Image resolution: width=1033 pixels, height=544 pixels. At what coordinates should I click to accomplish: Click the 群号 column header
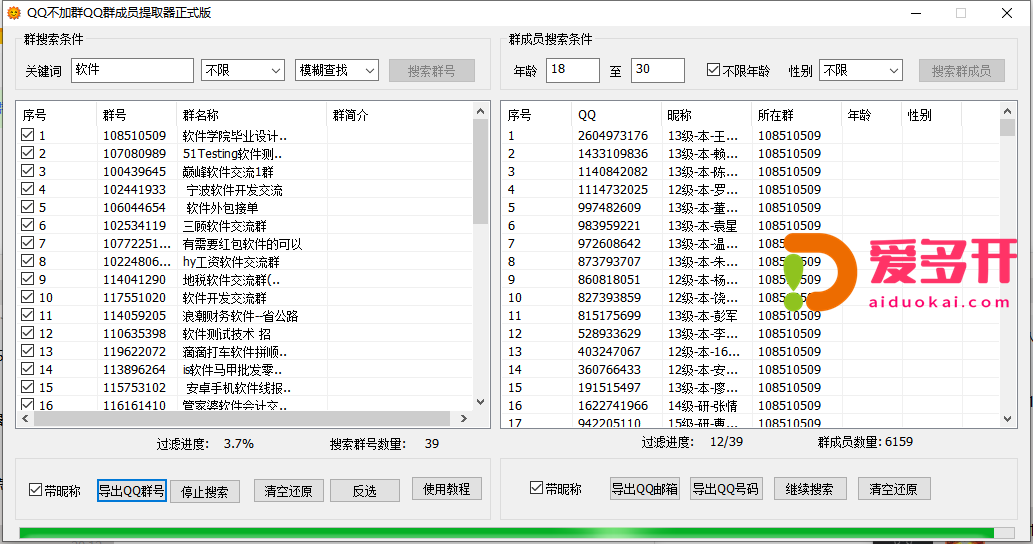tap(136, 115)
